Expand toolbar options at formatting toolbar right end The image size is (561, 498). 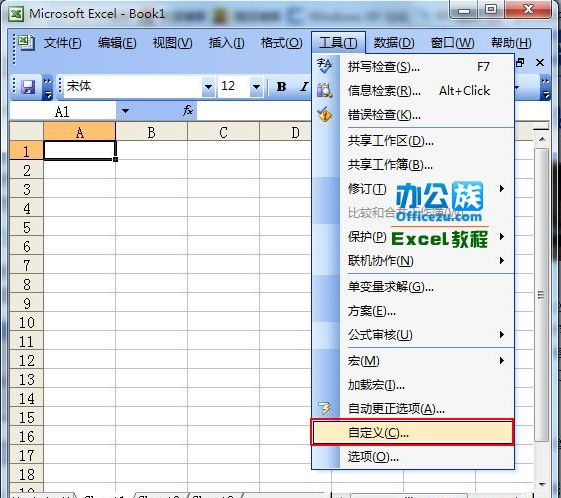[x=545, y=87]
